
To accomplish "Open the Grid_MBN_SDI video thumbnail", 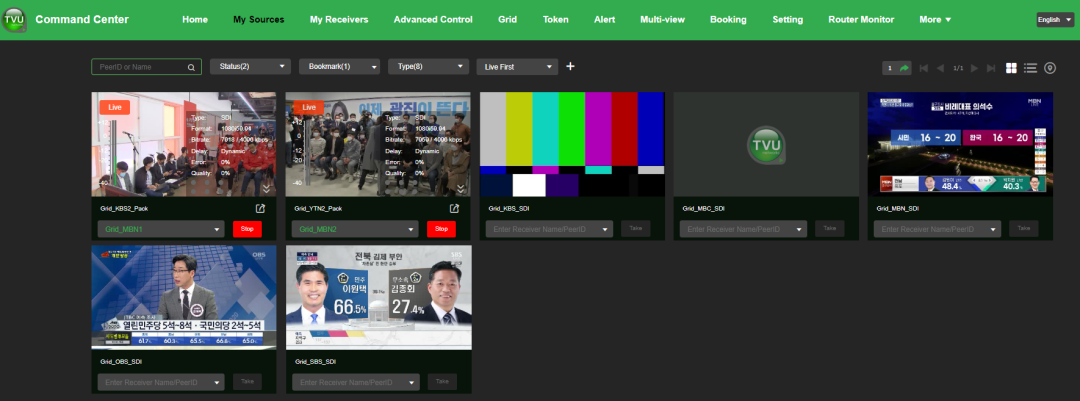I will coord(960,145).
